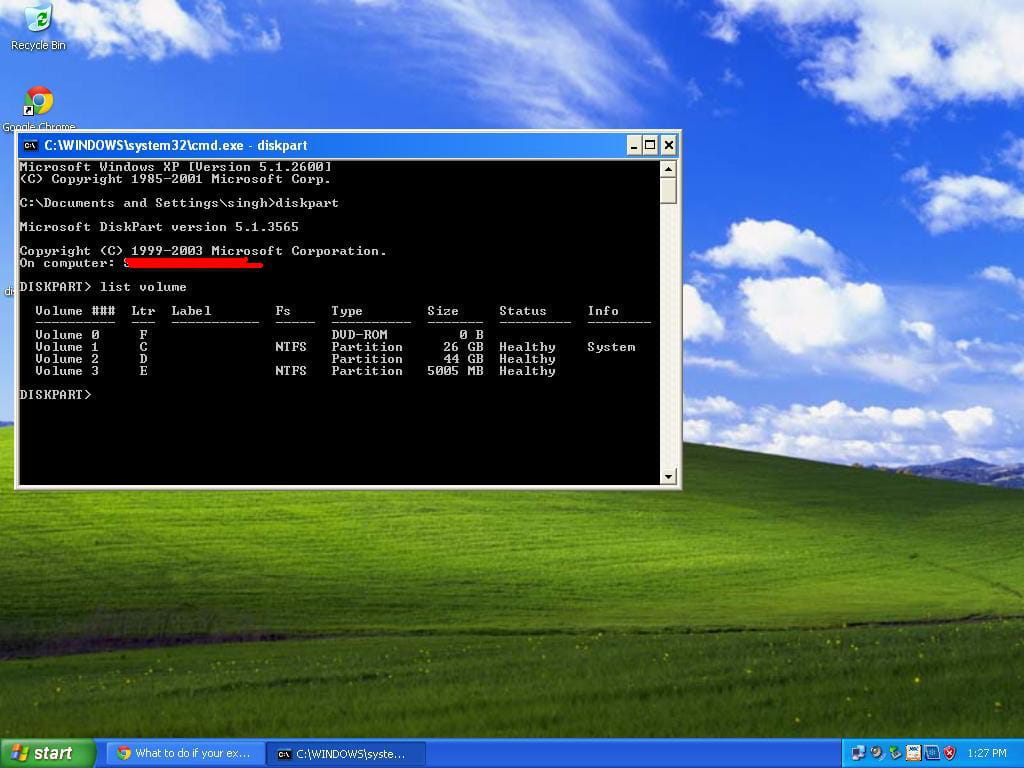Click 'Volume 0' in the volume list
The image size is (1024, 768).
pyautogui.click(x=67, y=335)
